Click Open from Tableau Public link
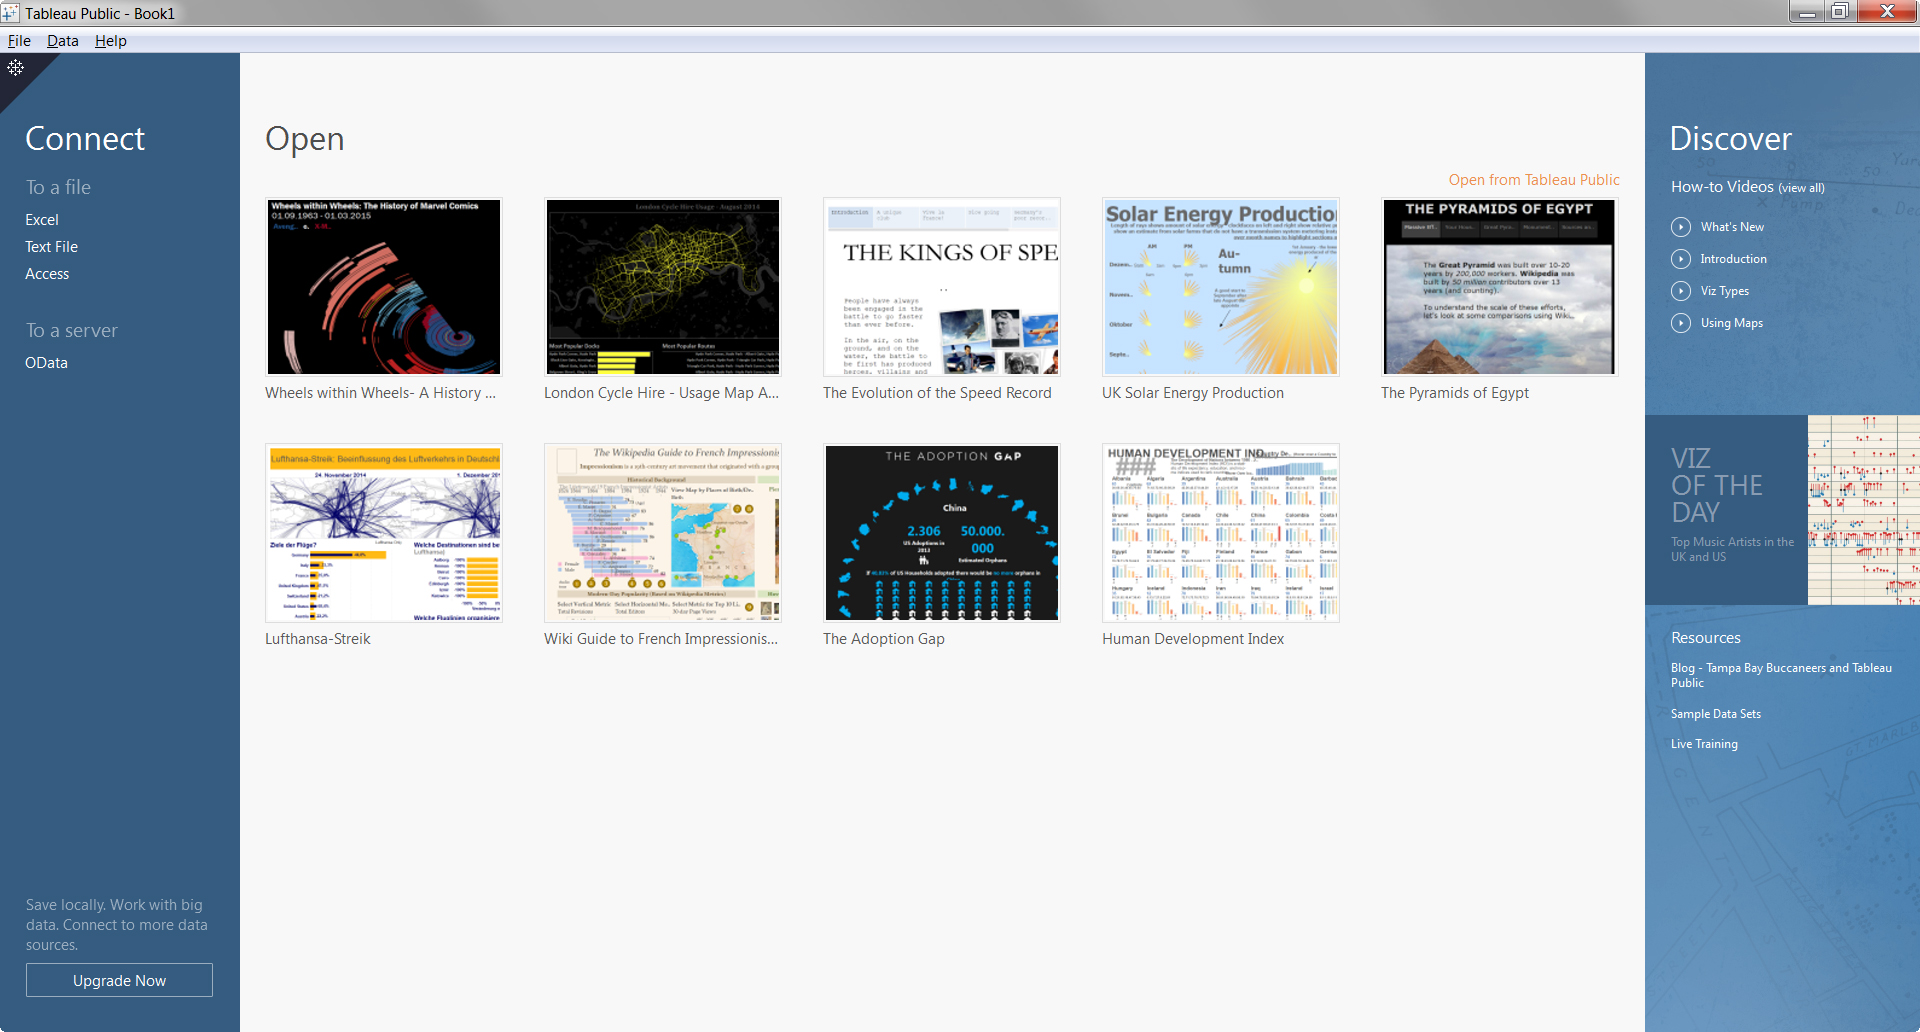 click(x=1534, y=180)
